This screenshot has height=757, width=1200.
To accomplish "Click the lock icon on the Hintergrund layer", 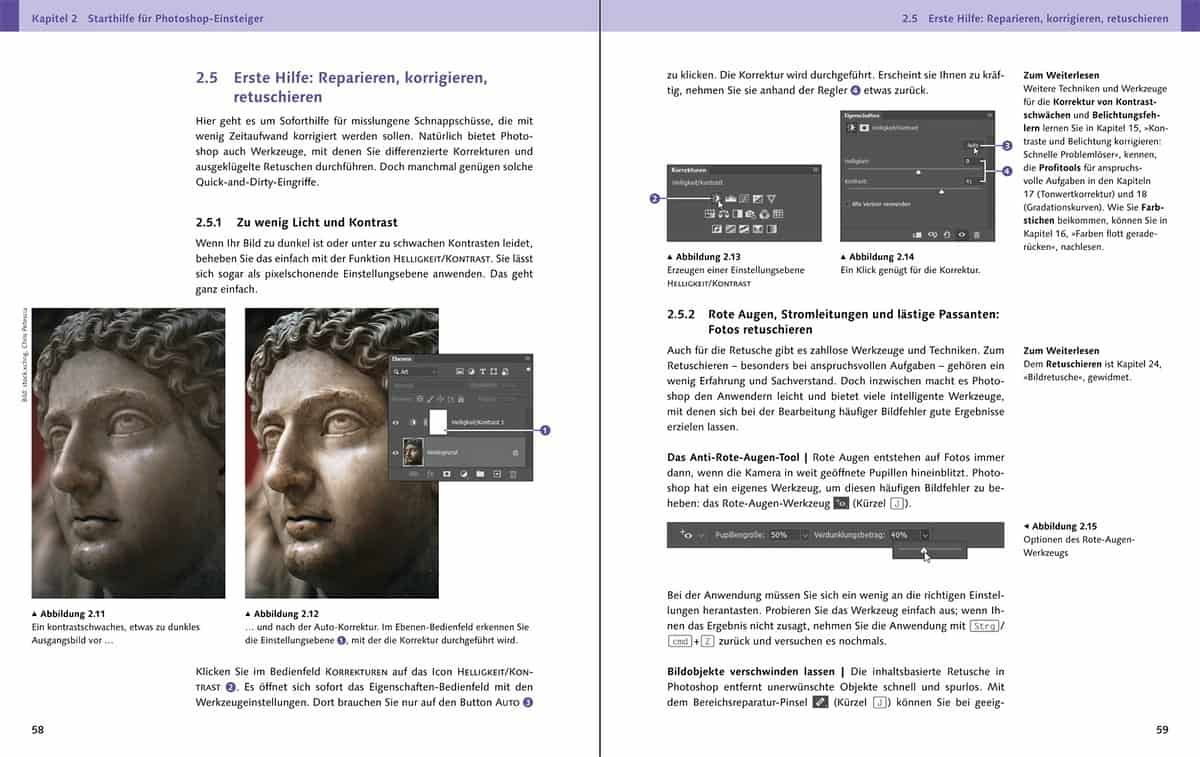I will tap(515, 452).
